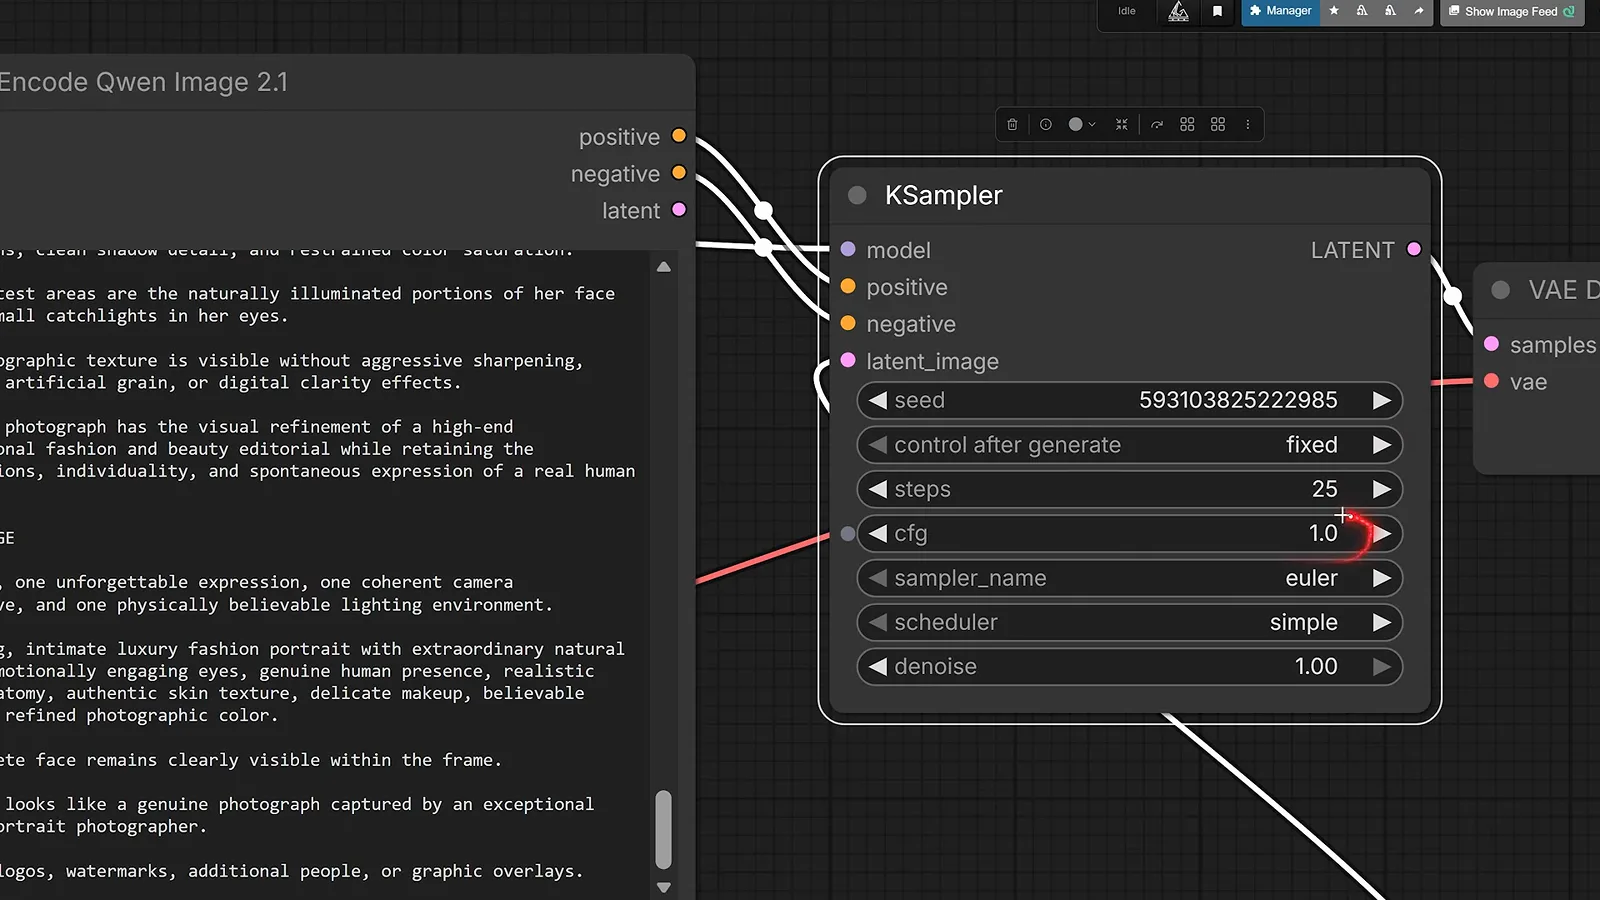Increase steps with right arrow
The width and height of the screenshot is (1600, 900).
(1382, 489)
